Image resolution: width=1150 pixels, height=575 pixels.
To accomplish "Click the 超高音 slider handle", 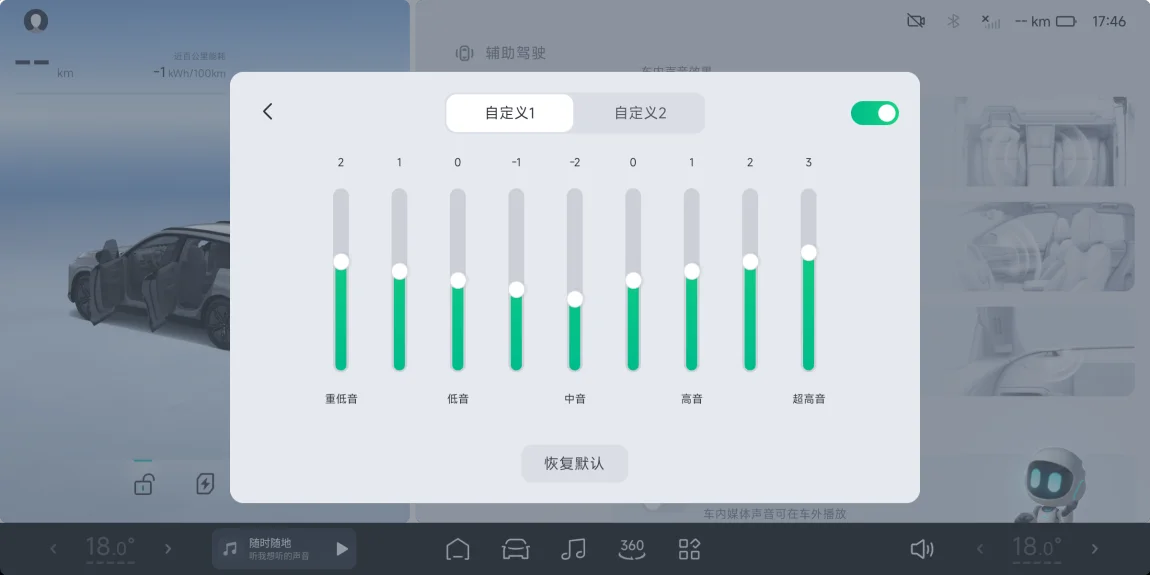I will tap(808, 252).
